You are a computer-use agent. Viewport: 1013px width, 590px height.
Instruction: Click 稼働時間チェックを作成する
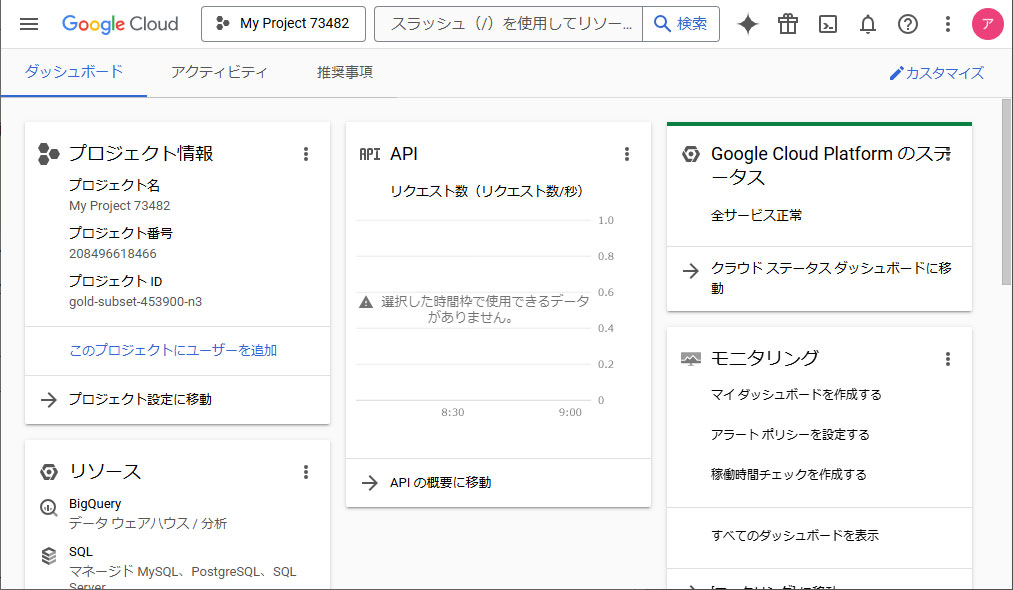[789, 474]
